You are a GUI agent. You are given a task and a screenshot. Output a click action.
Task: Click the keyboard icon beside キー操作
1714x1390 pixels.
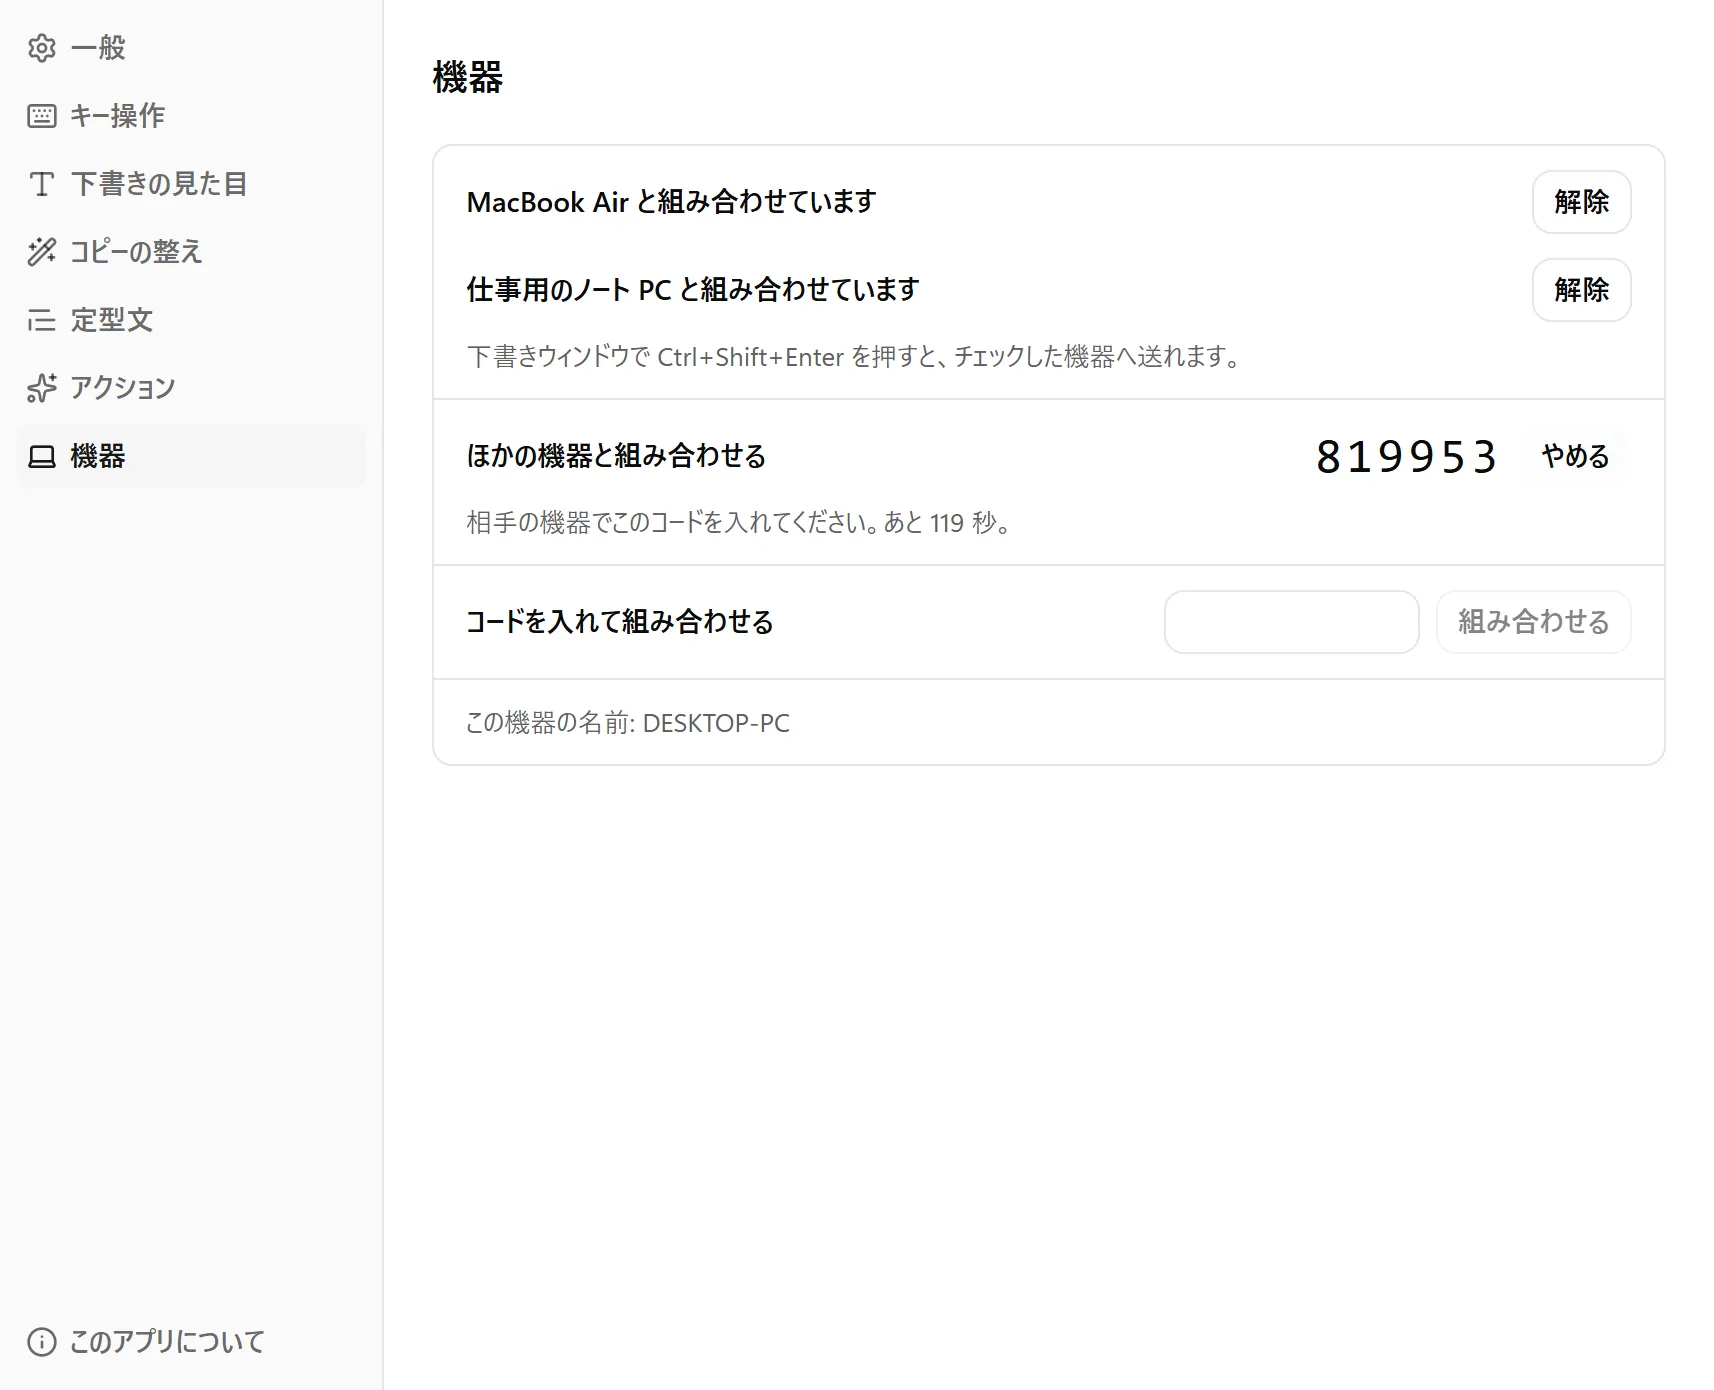pos(42,116)
